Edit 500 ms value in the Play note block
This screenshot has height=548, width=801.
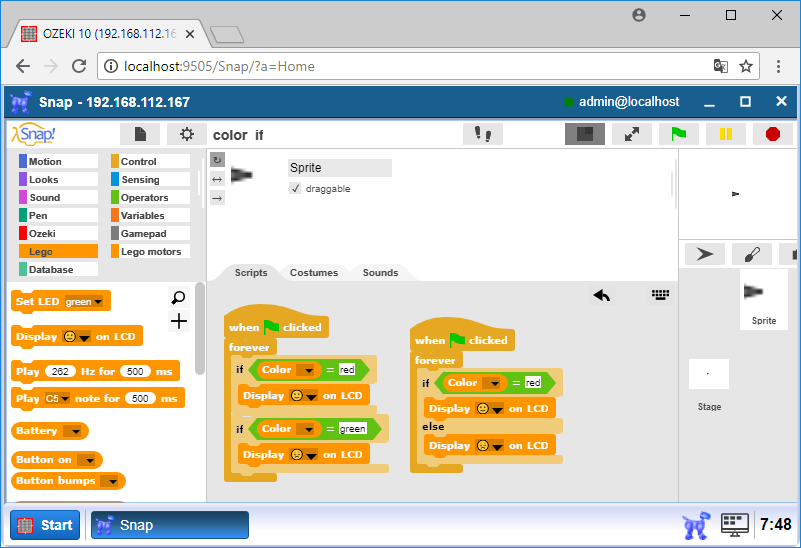pyautogui.click(x=140, y=398)
